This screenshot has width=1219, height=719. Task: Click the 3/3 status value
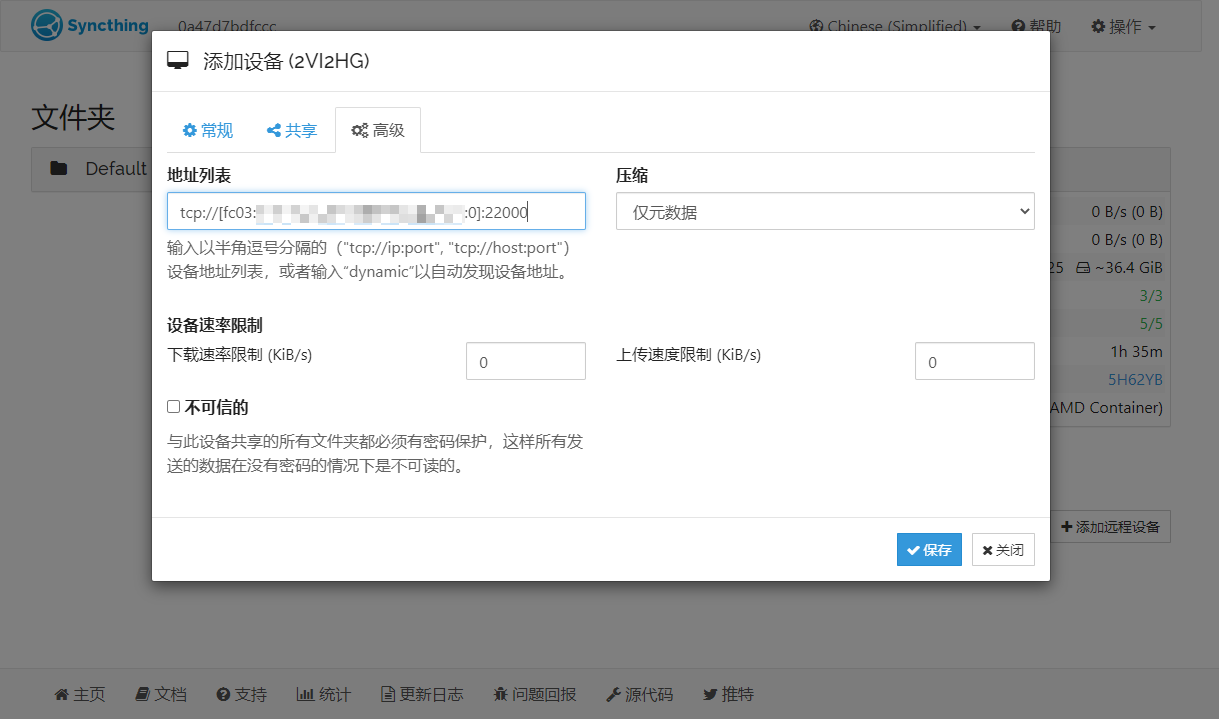tap(1151, 296)
